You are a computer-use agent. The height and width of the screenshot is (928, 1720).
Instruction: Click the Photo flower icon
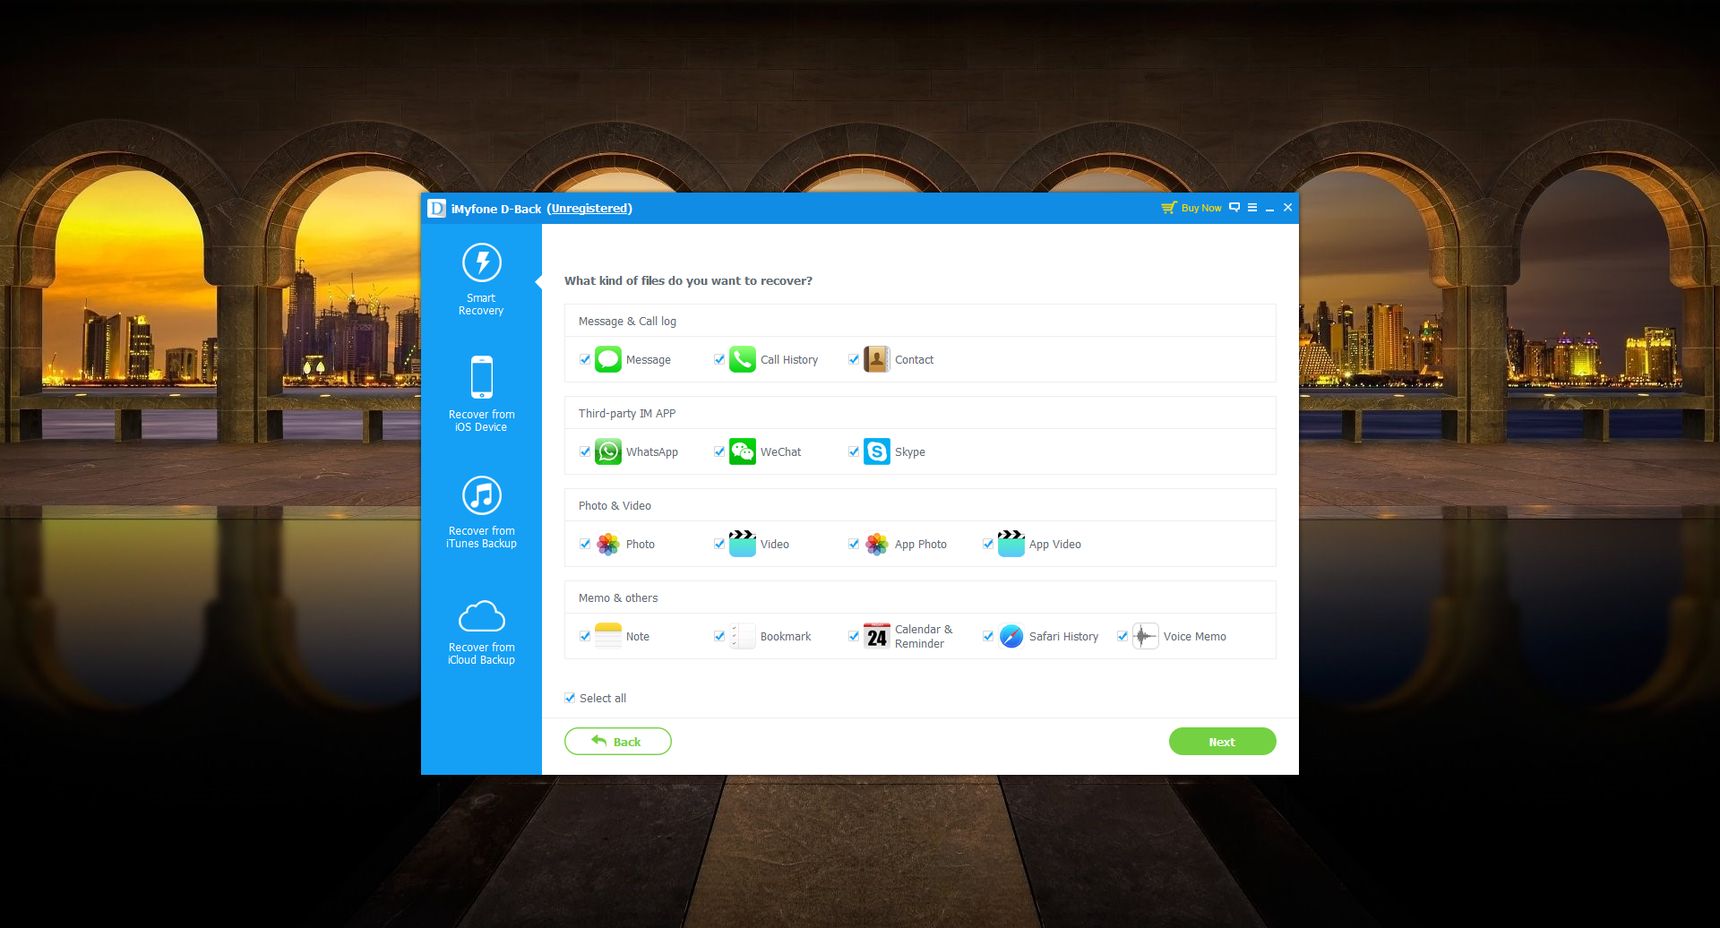click(608, 544)
